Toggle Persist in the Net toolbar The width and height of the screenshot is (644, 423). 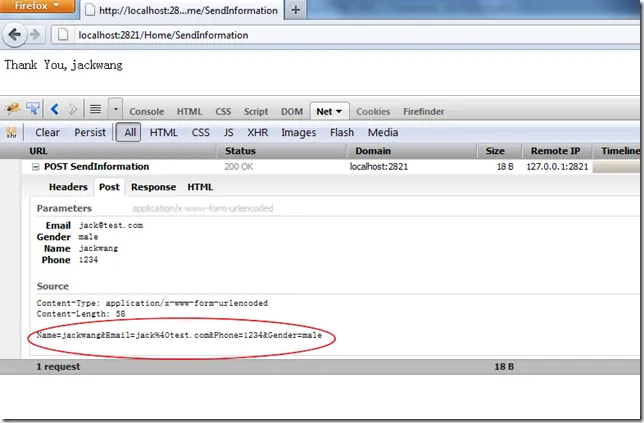pos(90,133)
